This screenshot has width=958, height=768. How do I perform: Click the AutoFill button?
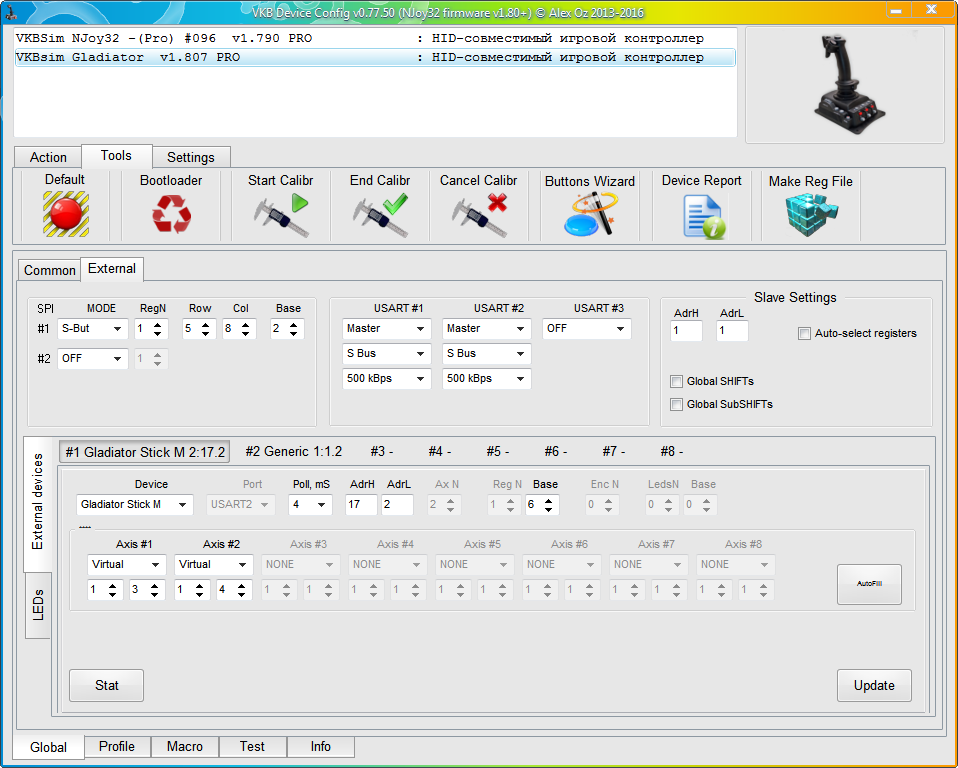pyautogui.click(x=869, y=584)
